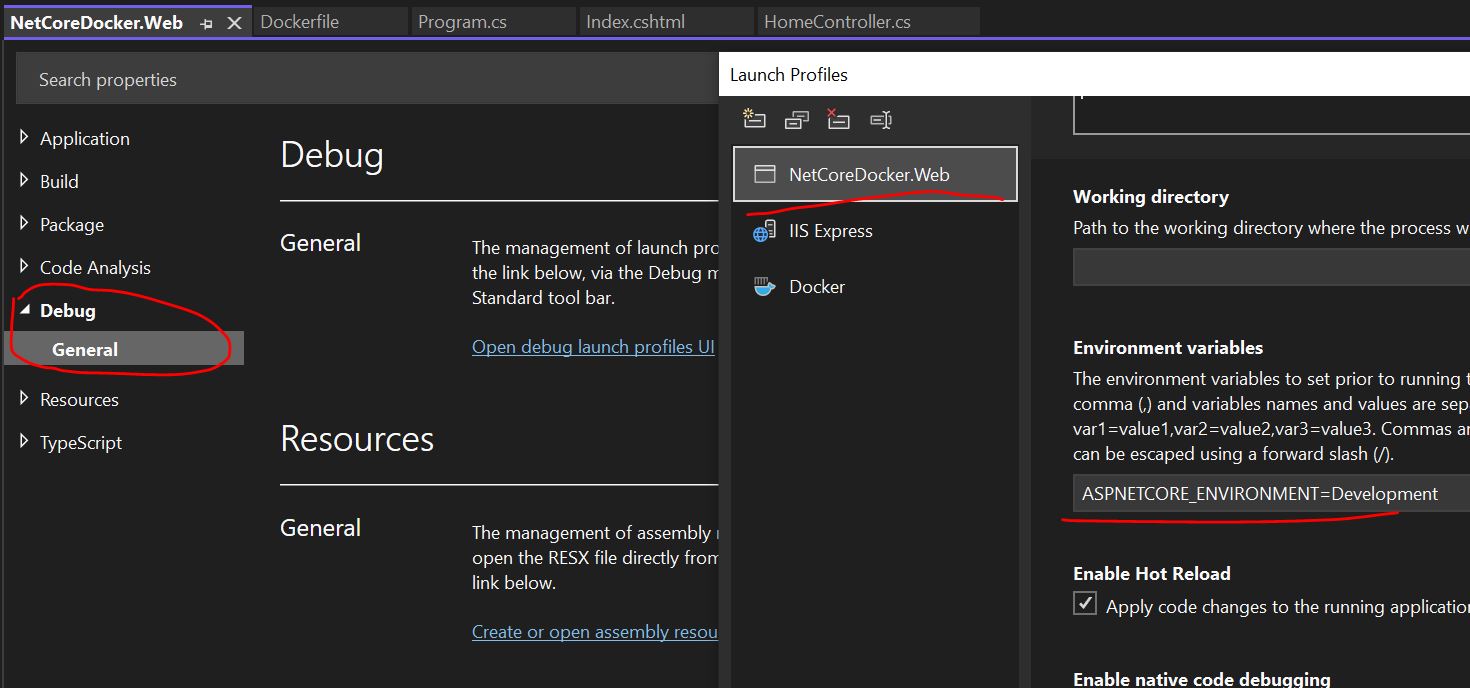Click the Create or open assembly resources link
This screenshot has height=688, width=1470.
click(x=594, y=632)
